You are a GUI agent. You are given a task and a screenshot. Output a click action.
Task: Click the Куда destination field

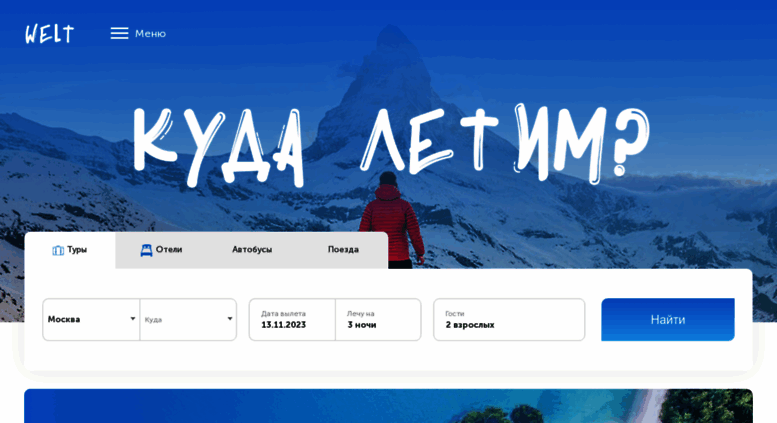(188, 319)
